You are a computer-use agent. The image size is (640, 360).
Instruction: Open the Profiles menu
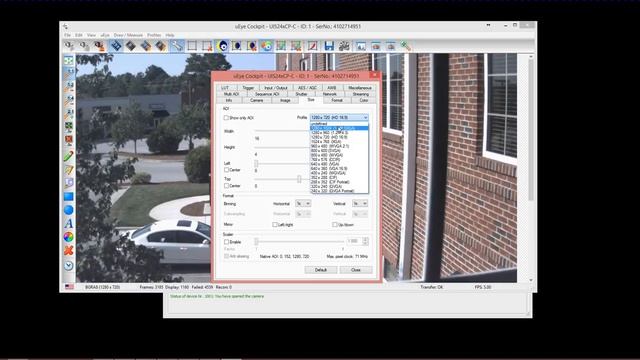pos(154,35)
